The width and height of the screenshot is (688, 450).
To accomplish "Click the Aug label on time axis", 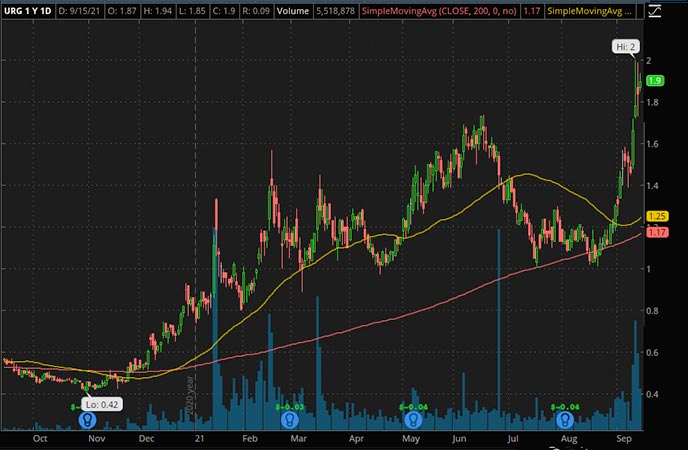I will pyautogui.click(x=569, y=439).
